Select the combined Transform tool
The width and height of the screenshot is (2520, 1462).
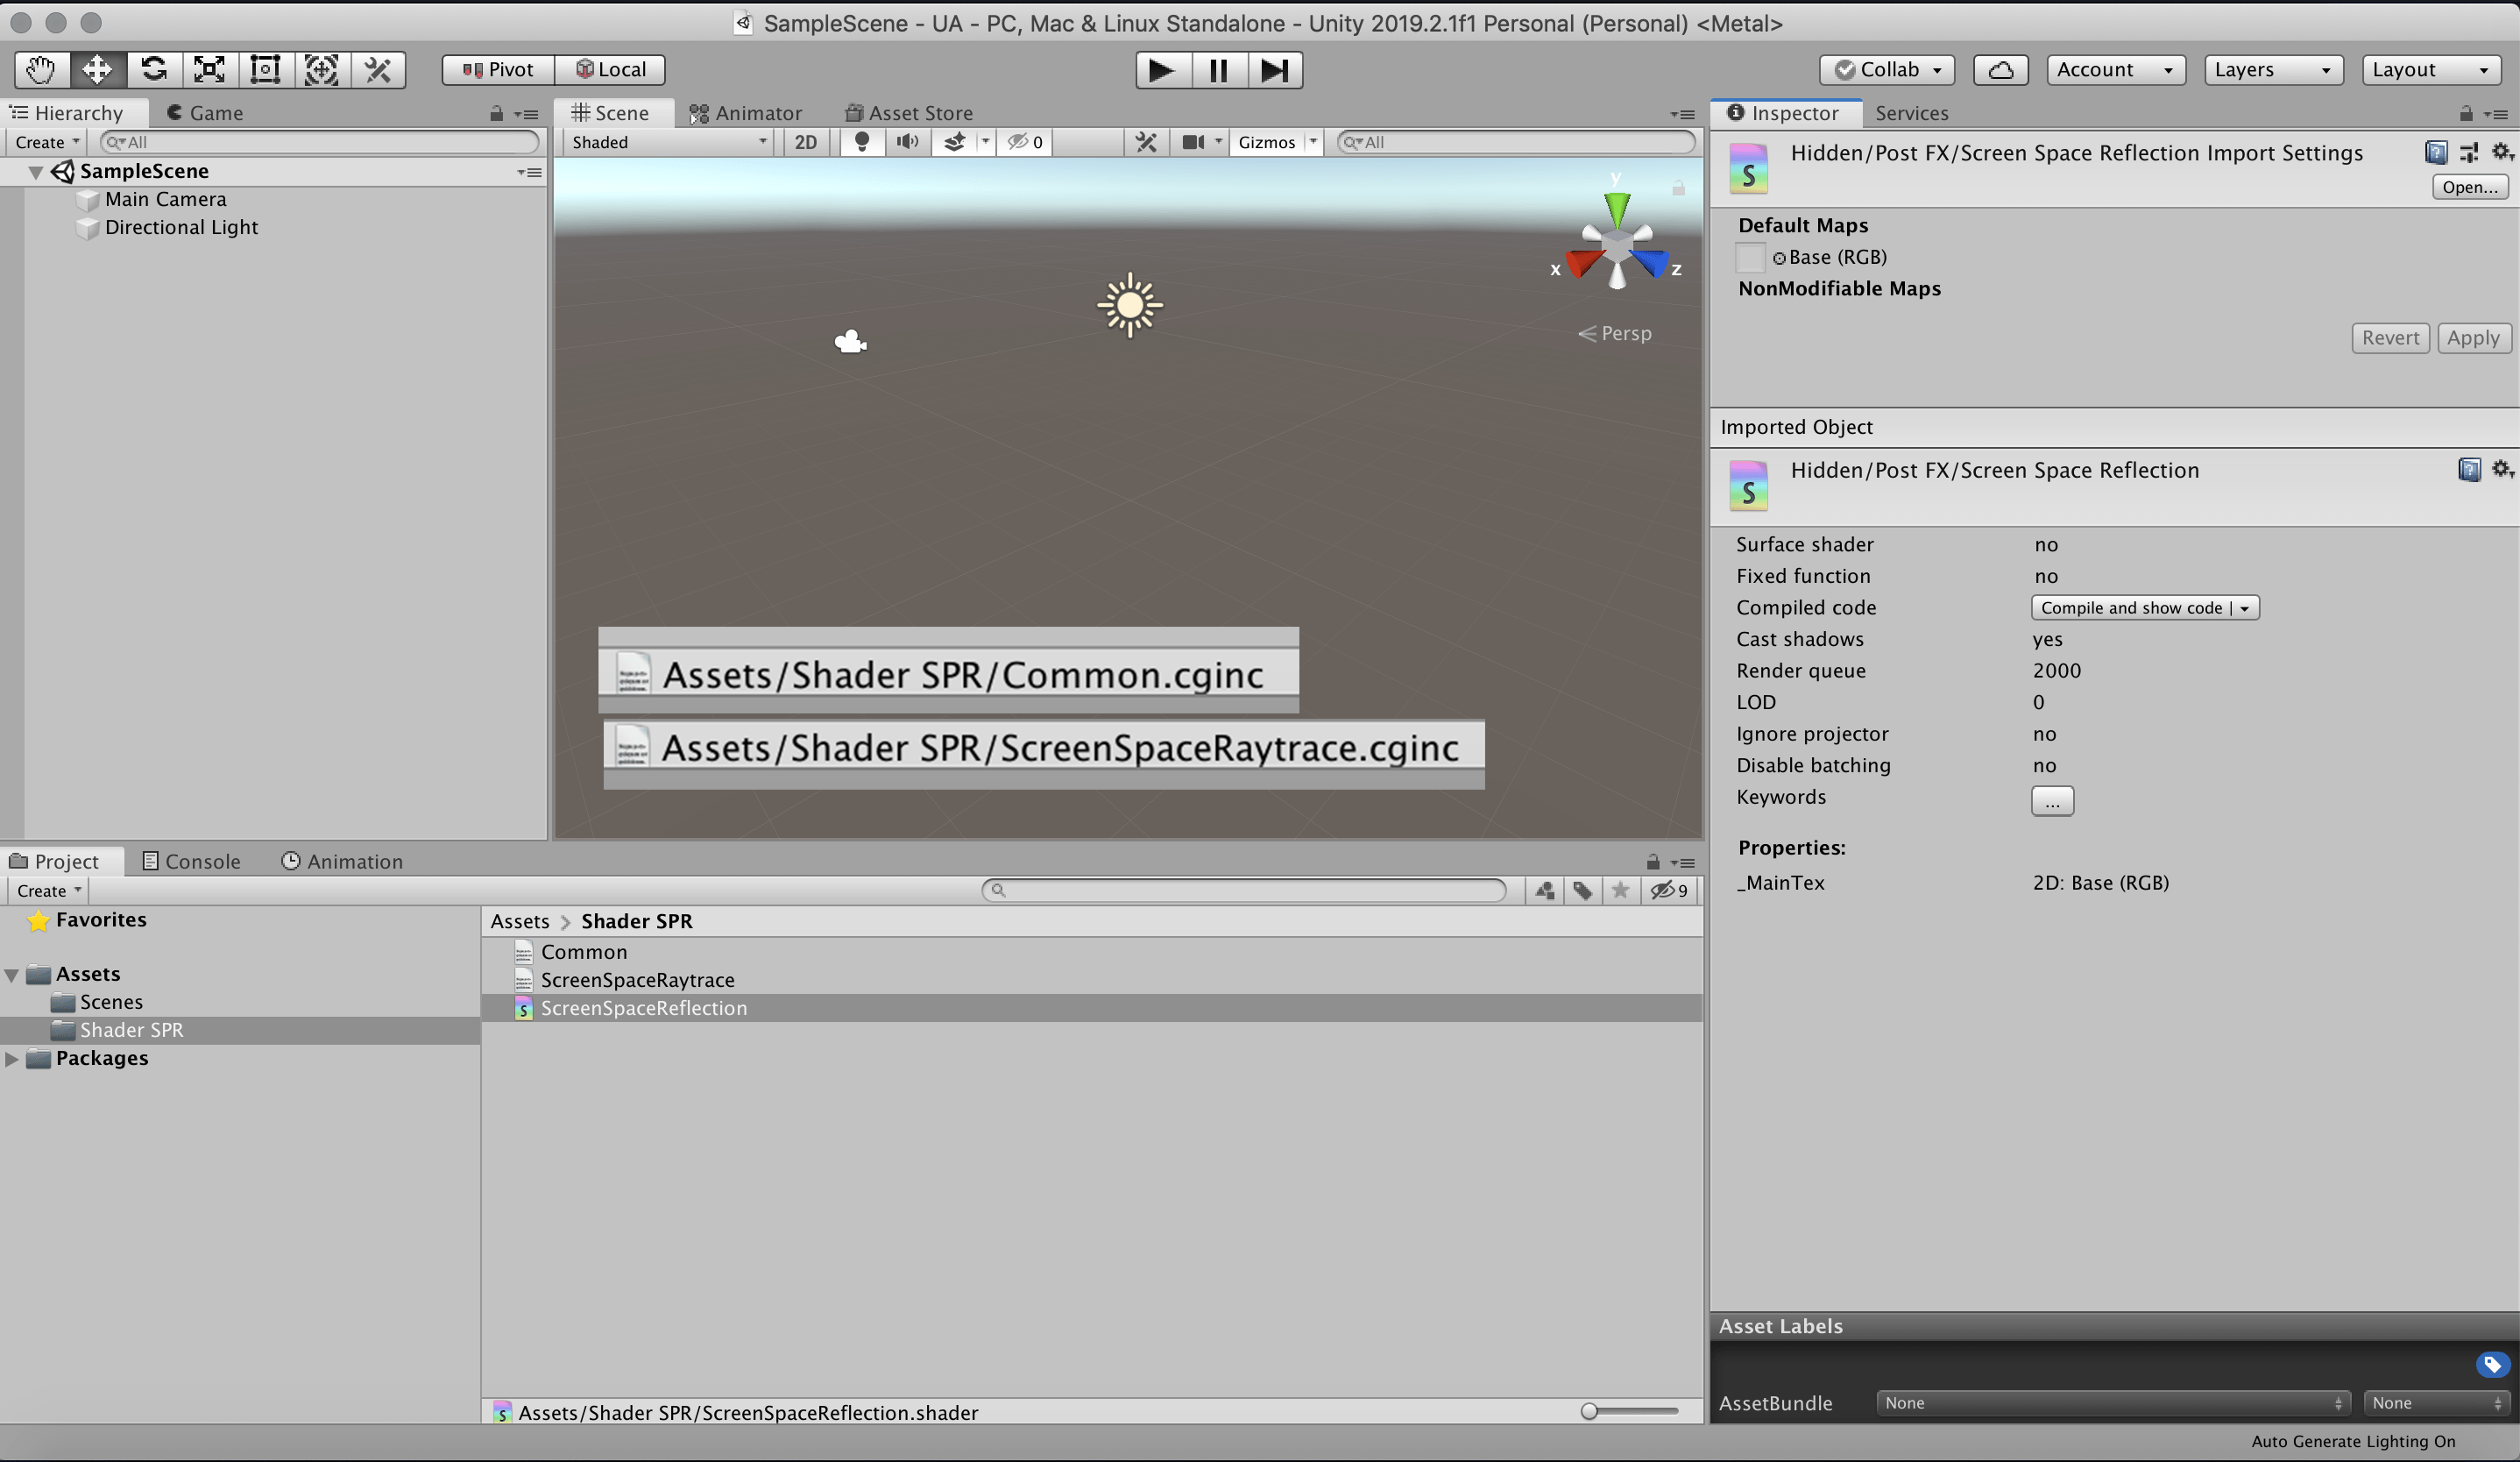pyautogui.click(x=321, y=70)
